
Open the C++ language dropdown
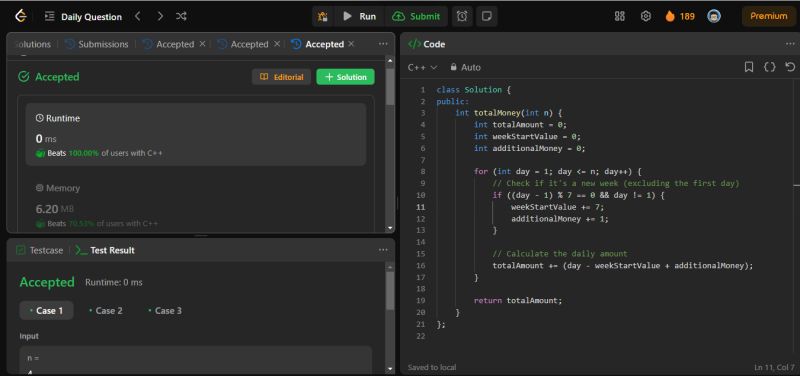(422, 67)
